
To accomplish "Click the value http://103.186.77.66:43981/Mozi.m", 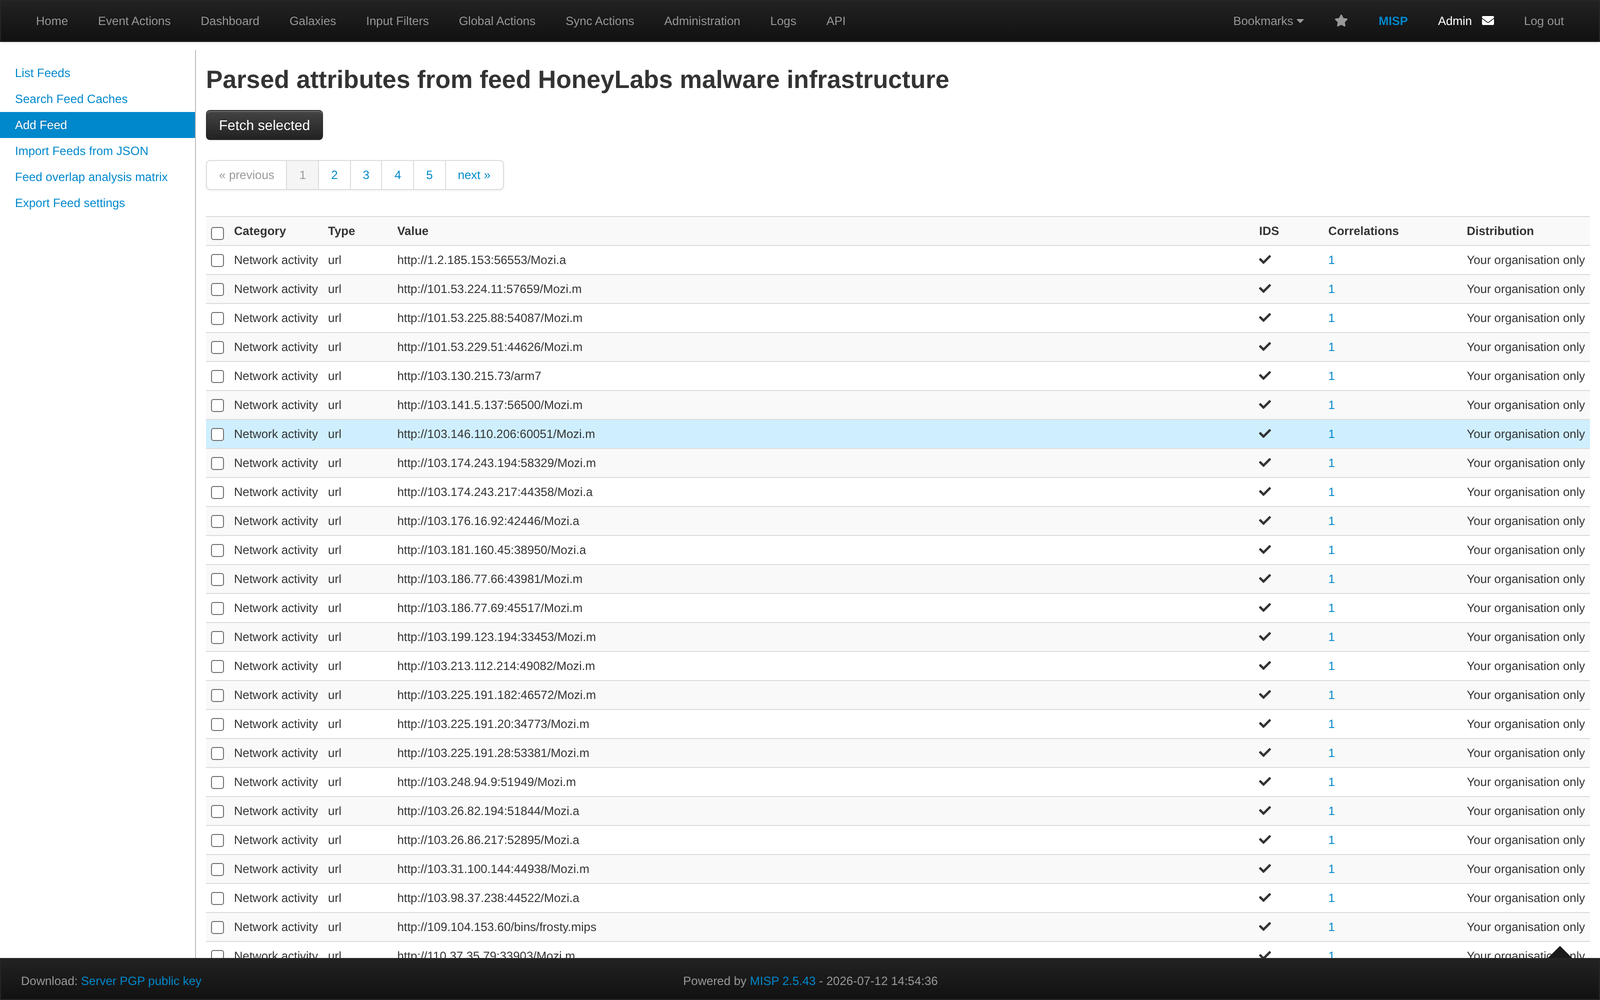I will [489, 579].
